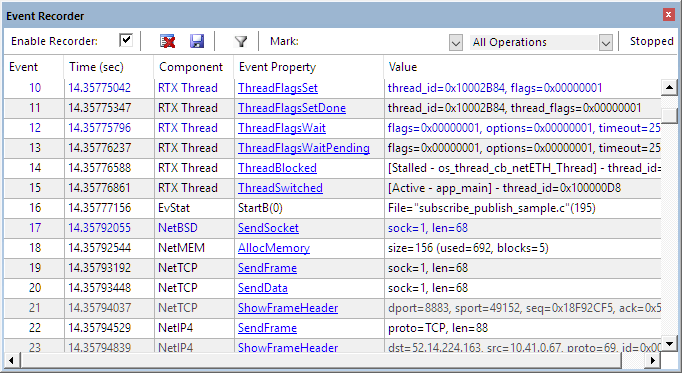Viewport: 682px width, 373px height.
Task: Sort by the Time (sec) column header
Action: tap(96, 67)
